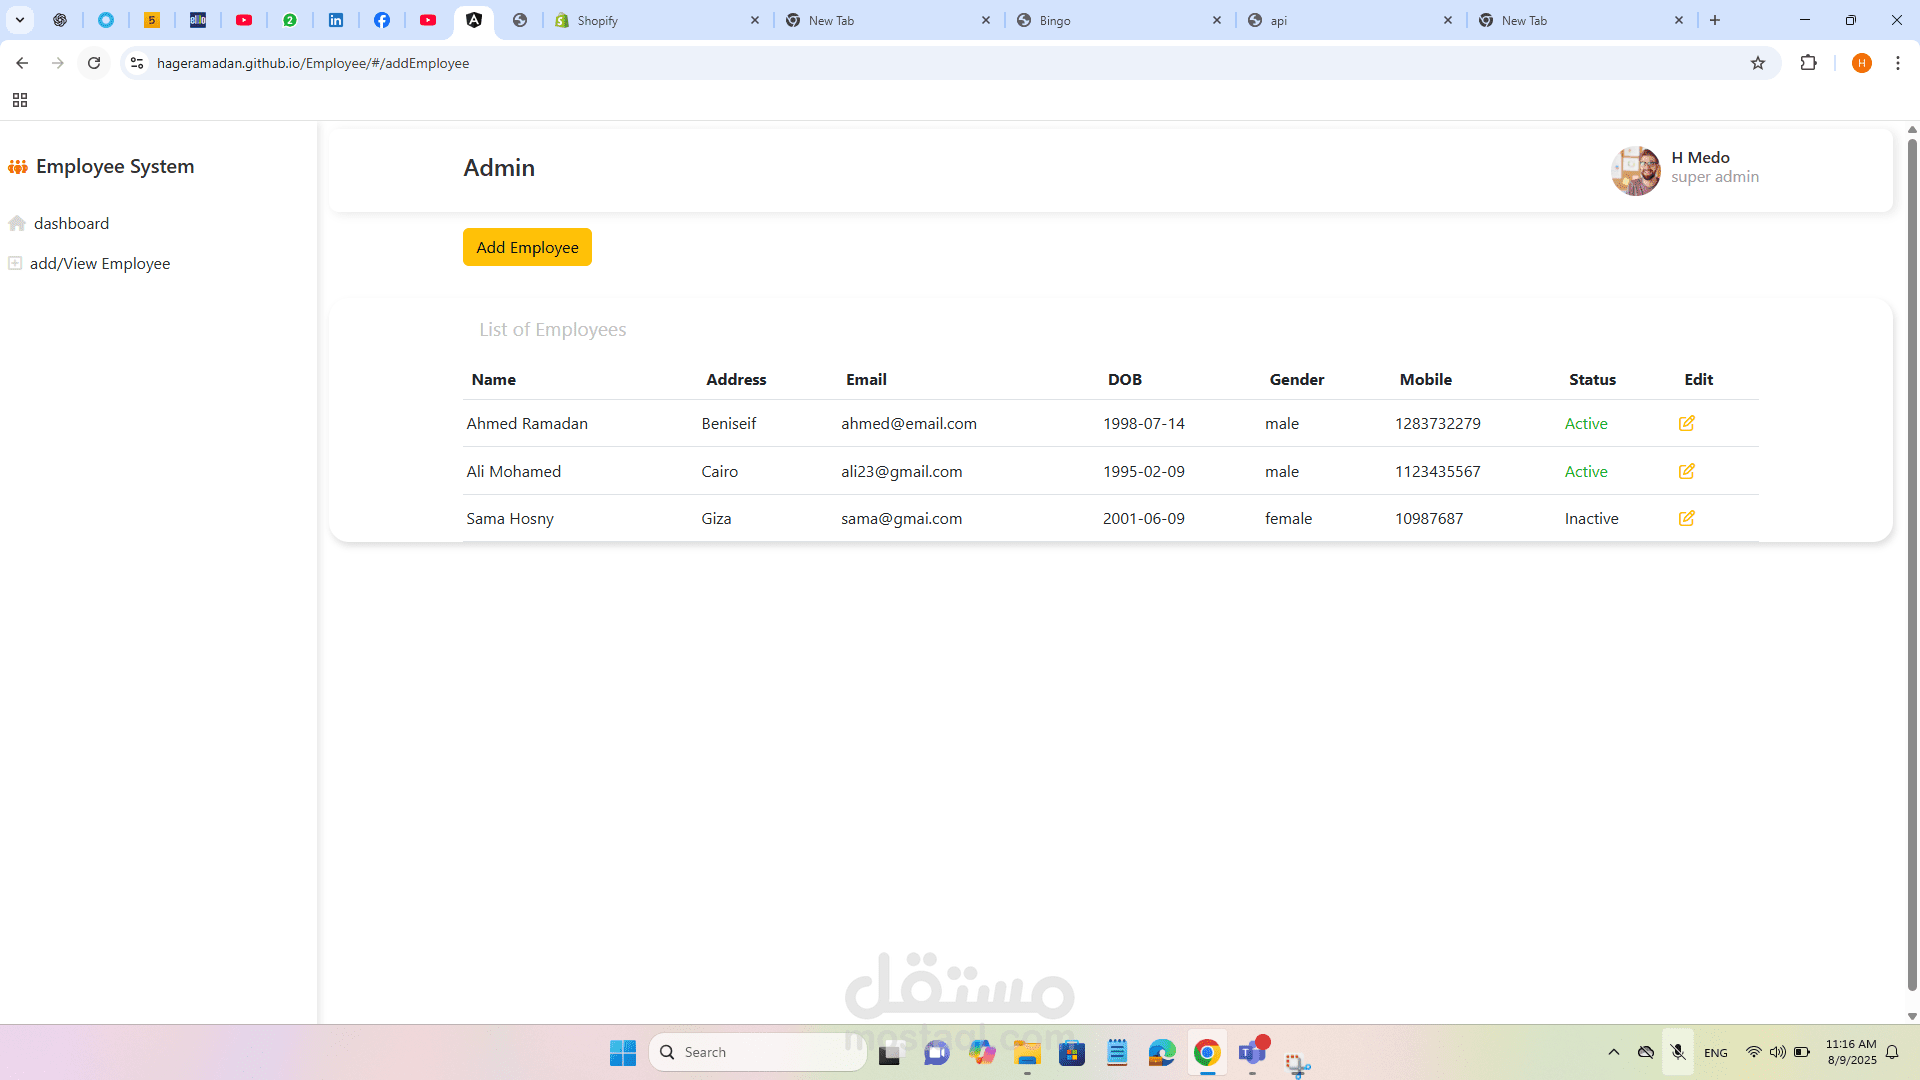
Task: Click the dashboard home icon in sidebar
Action: tap(17, 223)
